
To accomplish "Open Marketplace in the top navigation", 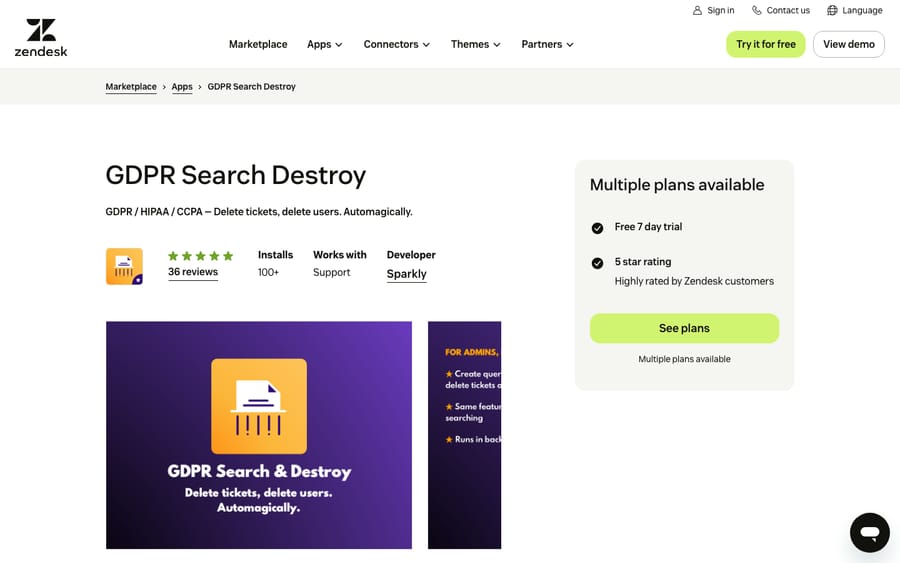I will 258,44.
